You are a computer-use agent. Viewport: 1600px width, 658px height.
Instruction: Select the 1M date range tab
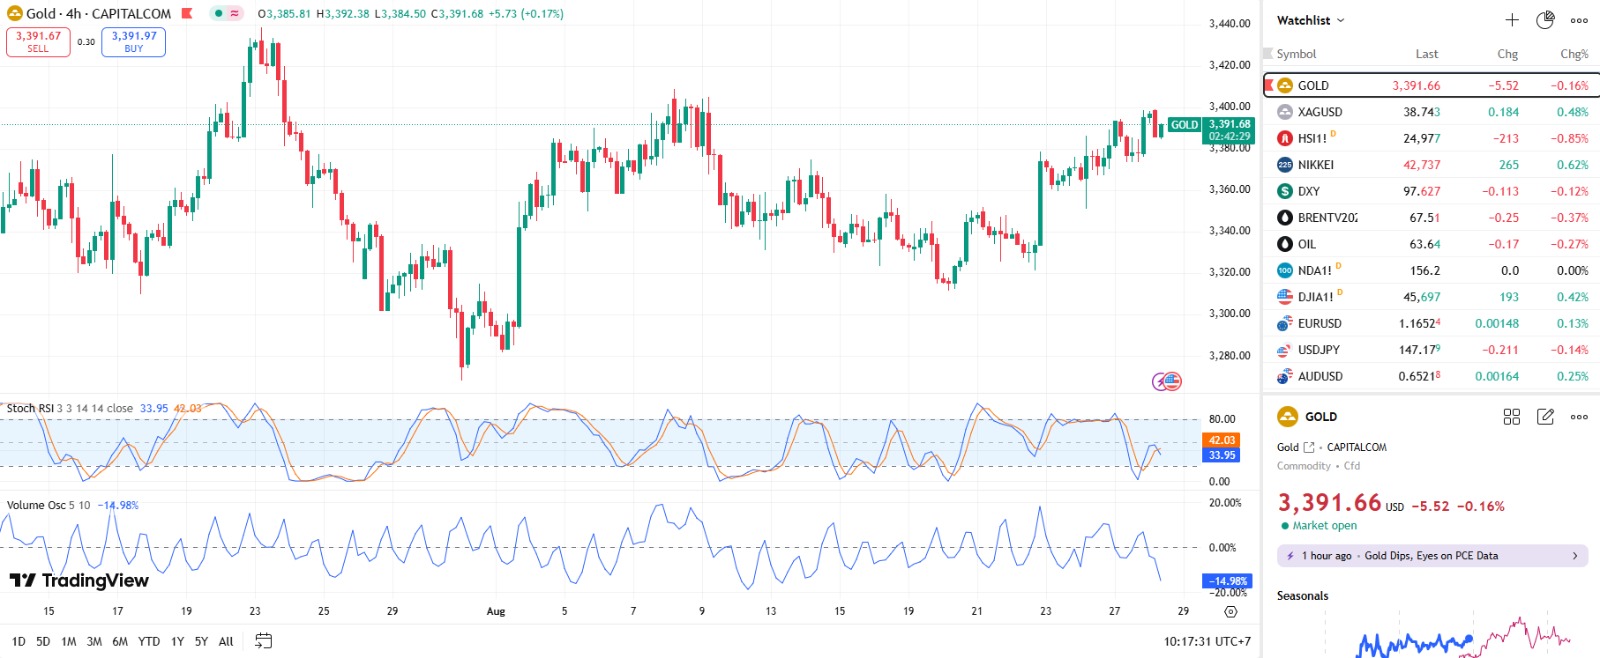click(x=68, y=641)
